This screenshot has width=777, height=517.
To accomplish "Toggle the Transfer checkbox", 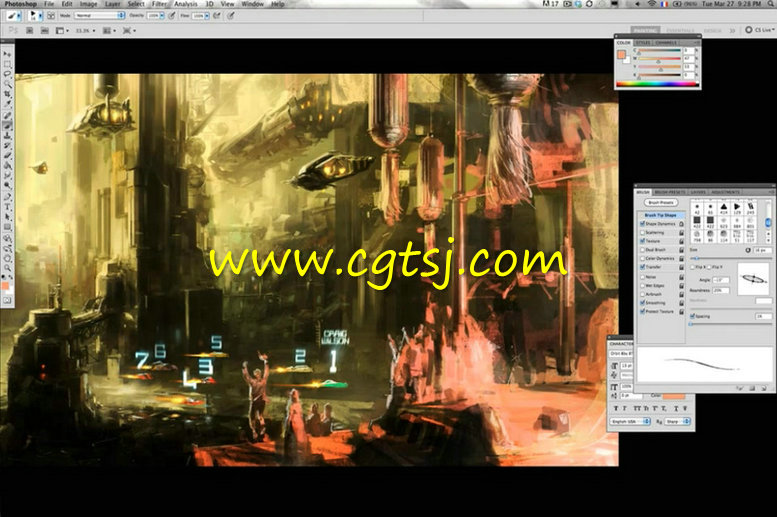I will coord(642,267).
